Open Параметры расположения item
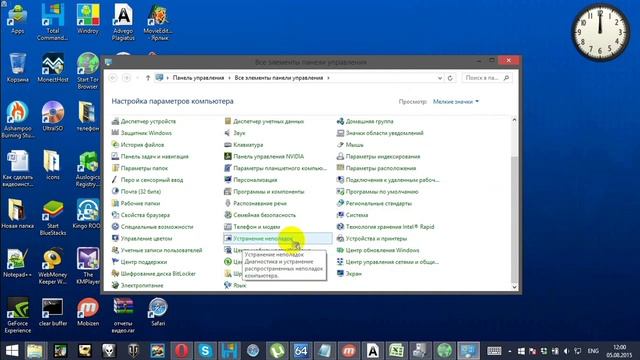Viewport: 640px width, 360px height. click(376, 168)
